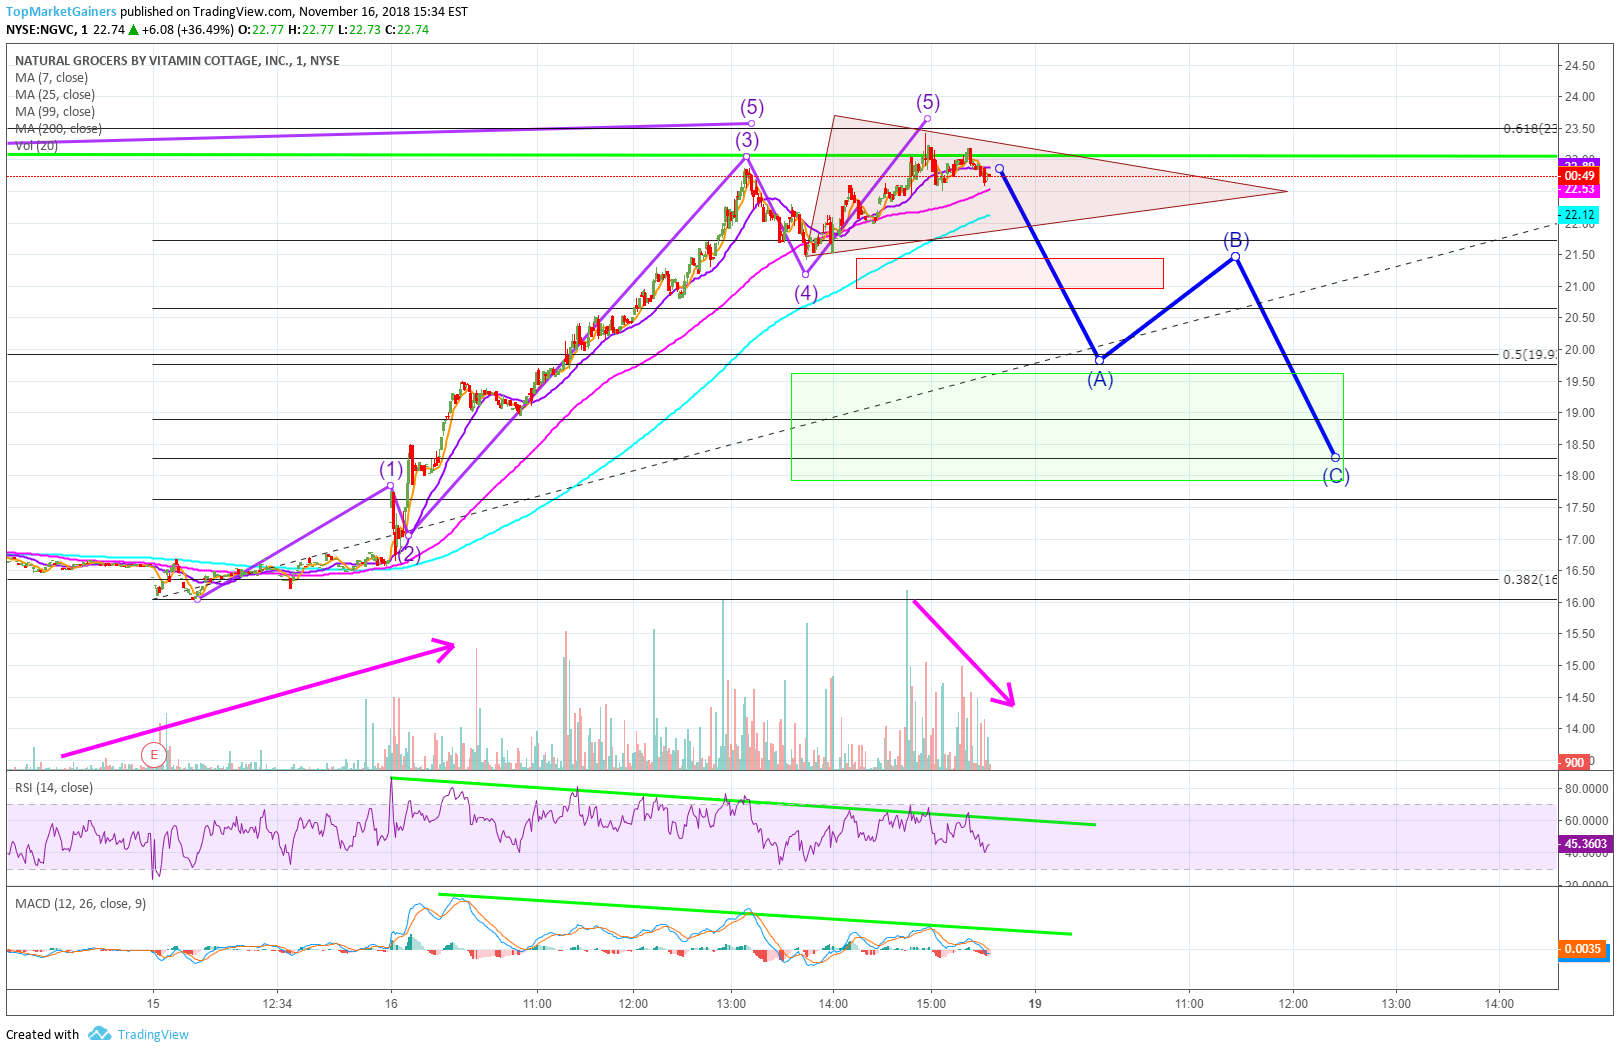The width and height of the screenshot is (1620, 1052).
Task: Select the MA (25, close) indicator label
Action: pyautogui.click(x=55, y=95)
